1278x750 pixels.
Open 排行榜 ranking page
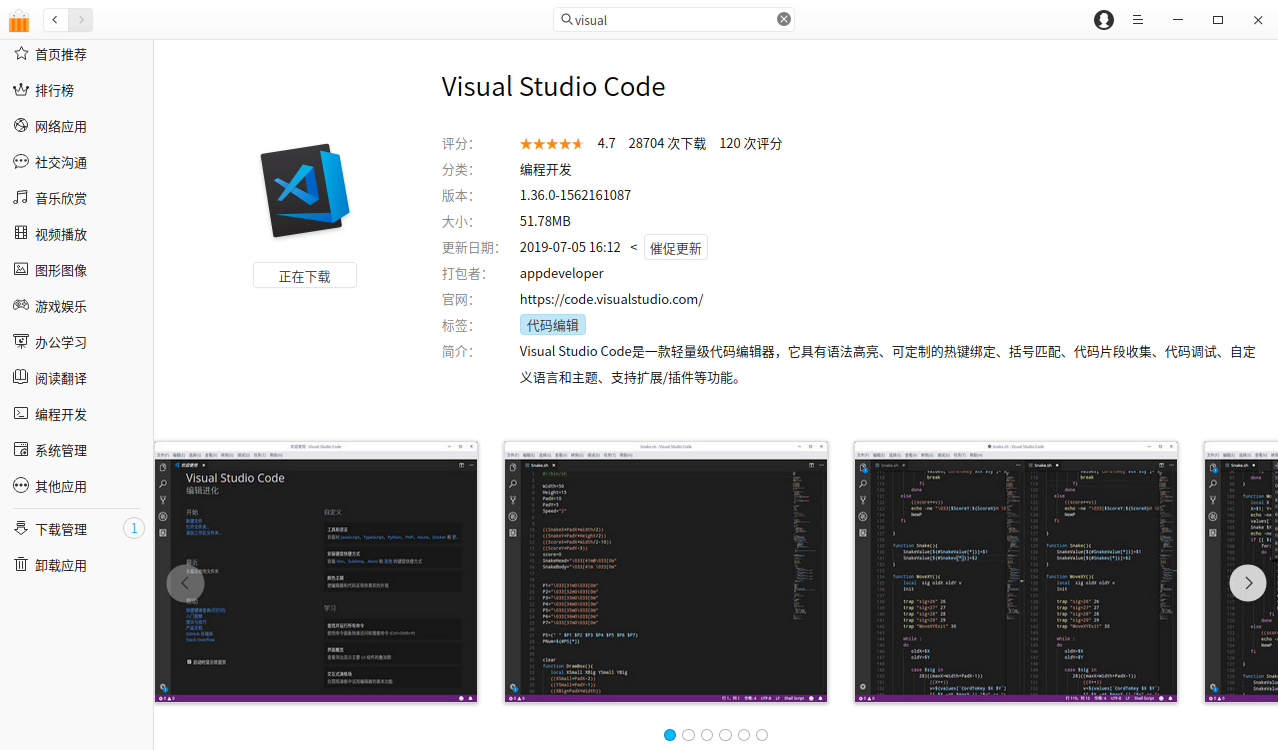click(55, 91)
